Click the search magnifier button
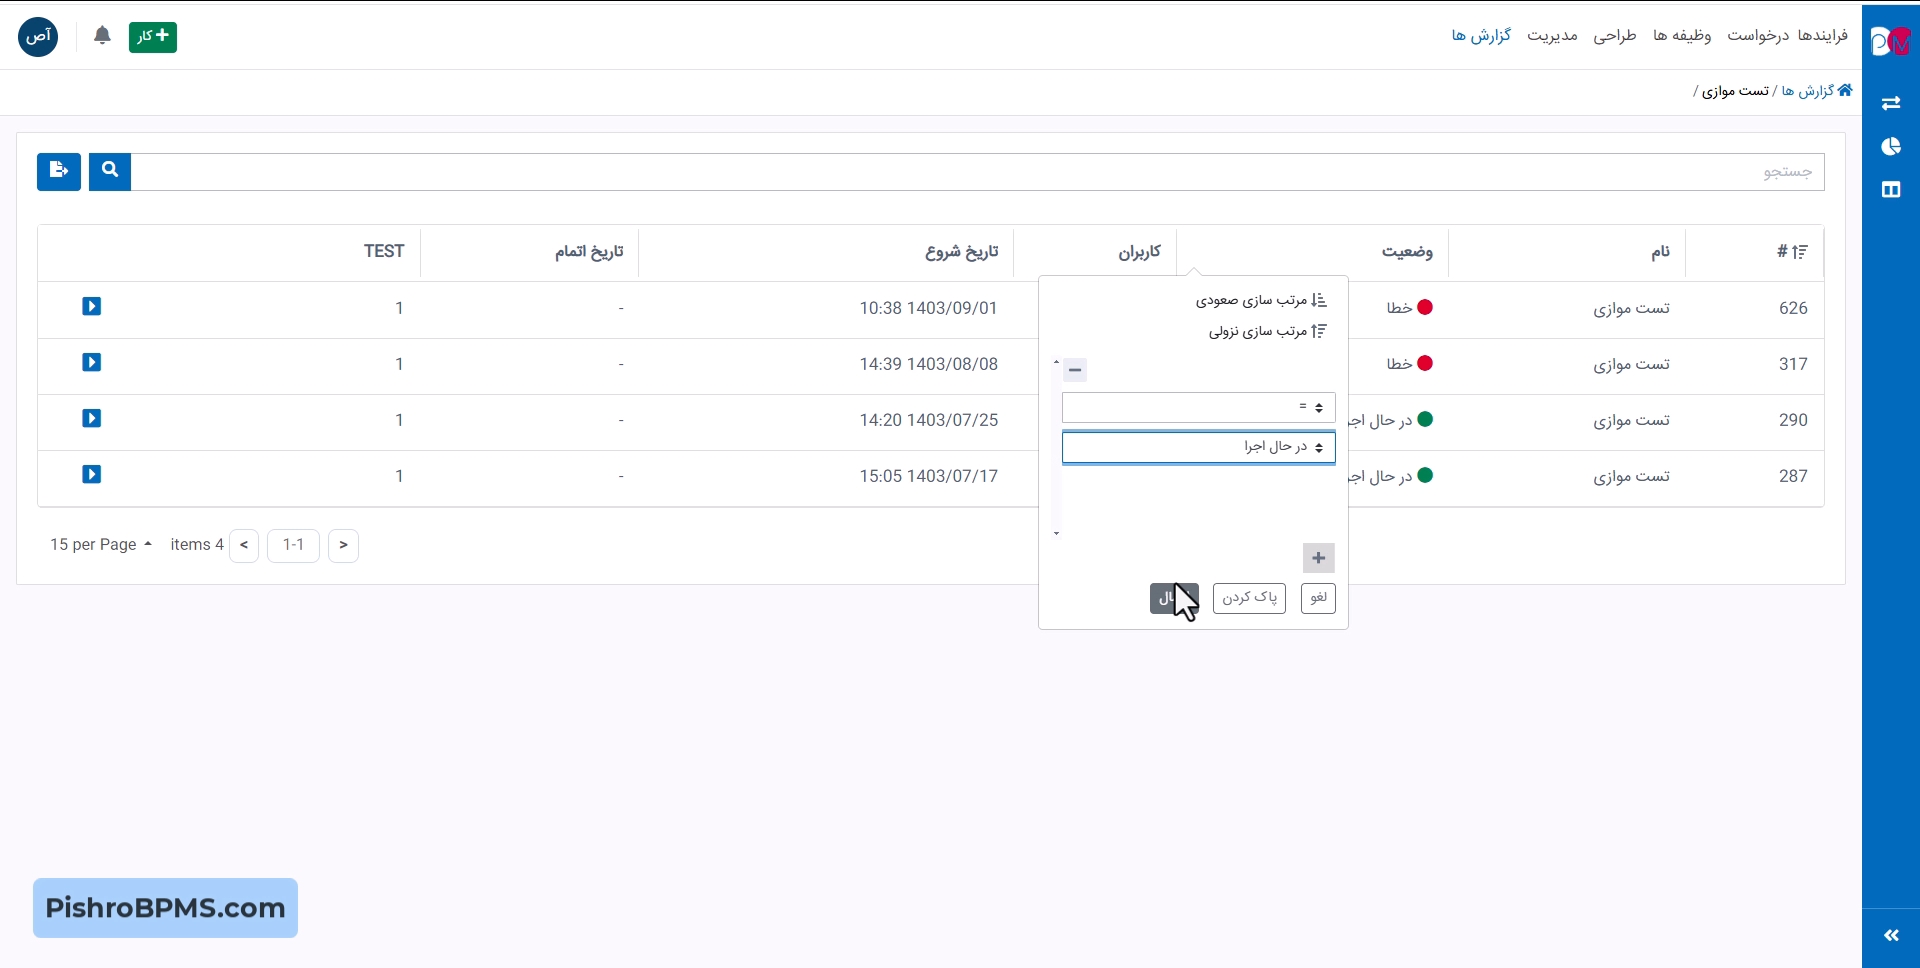Image resolution: width=1920 pixels, height=968 pixels. coord(110,171)
